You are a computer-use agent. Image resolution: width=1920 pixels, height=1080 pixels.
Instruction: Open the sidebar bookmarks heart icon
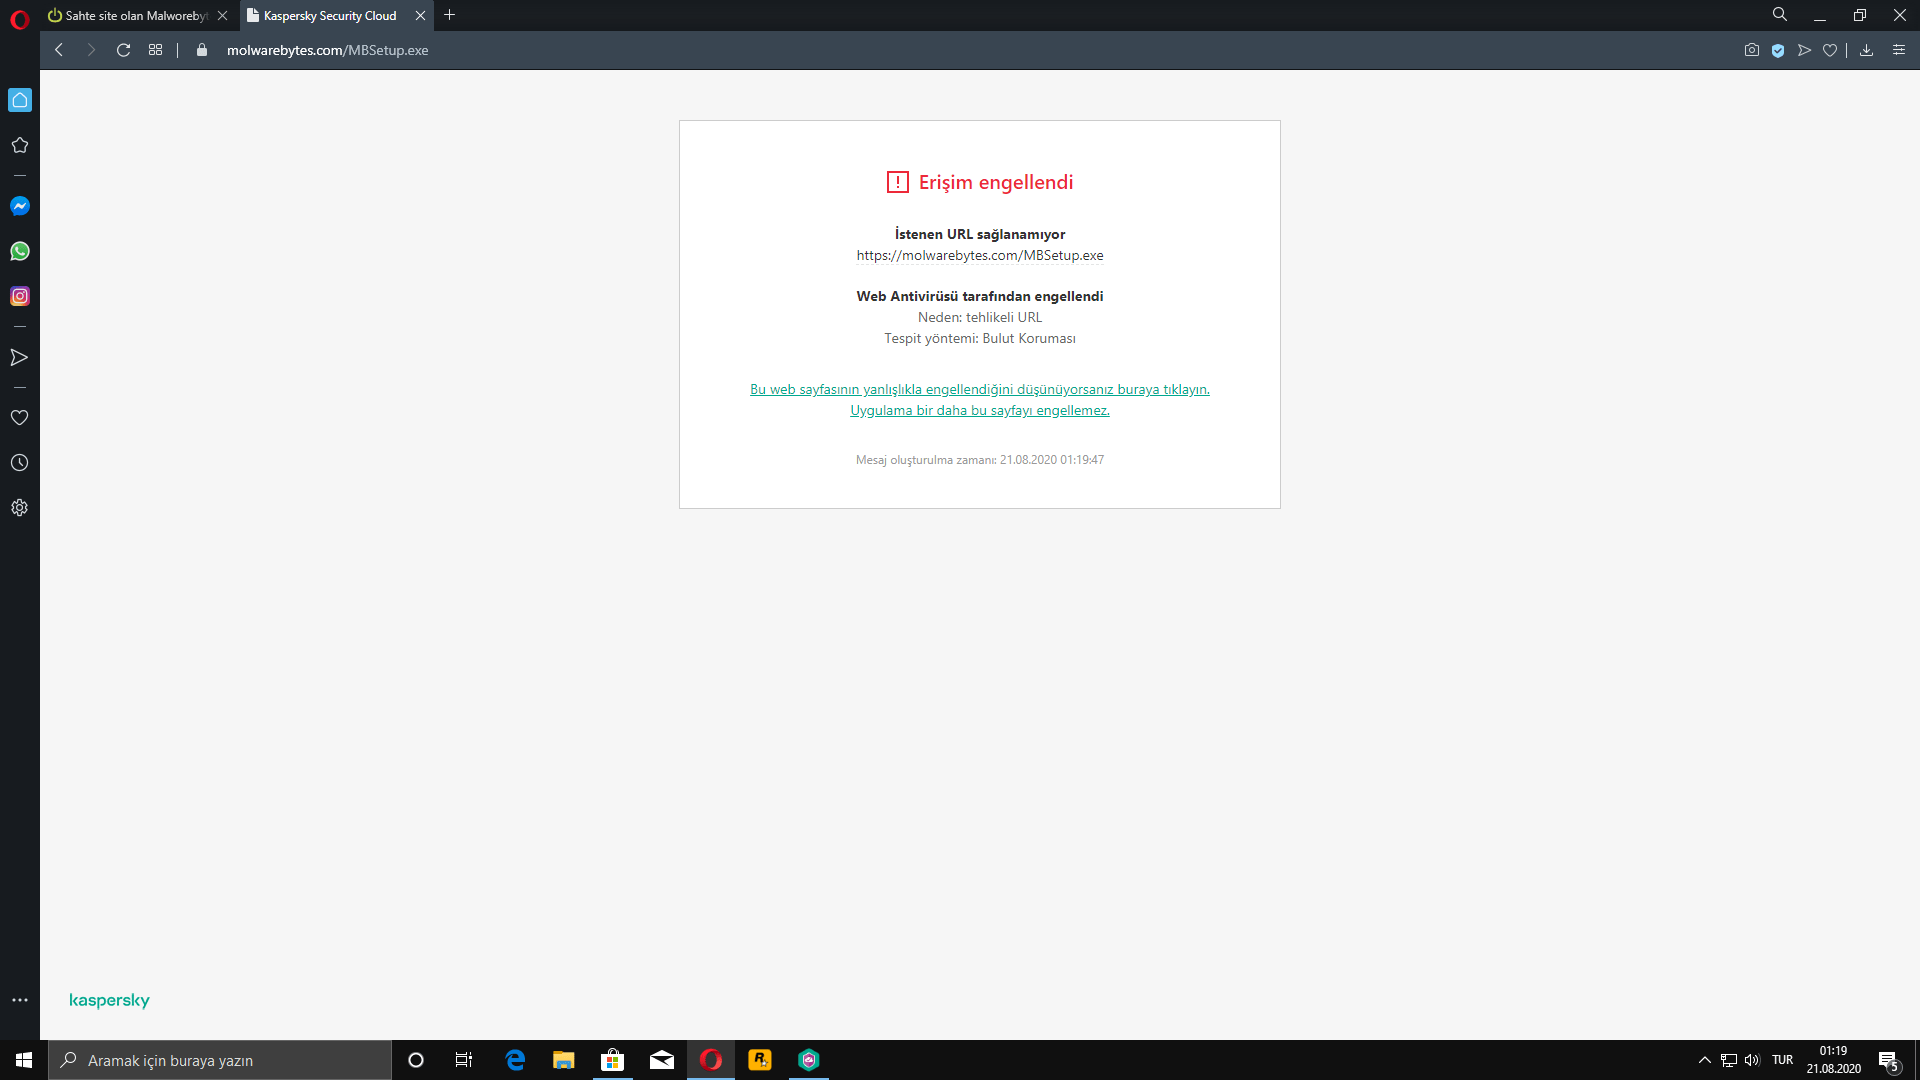tap(20, 418)
